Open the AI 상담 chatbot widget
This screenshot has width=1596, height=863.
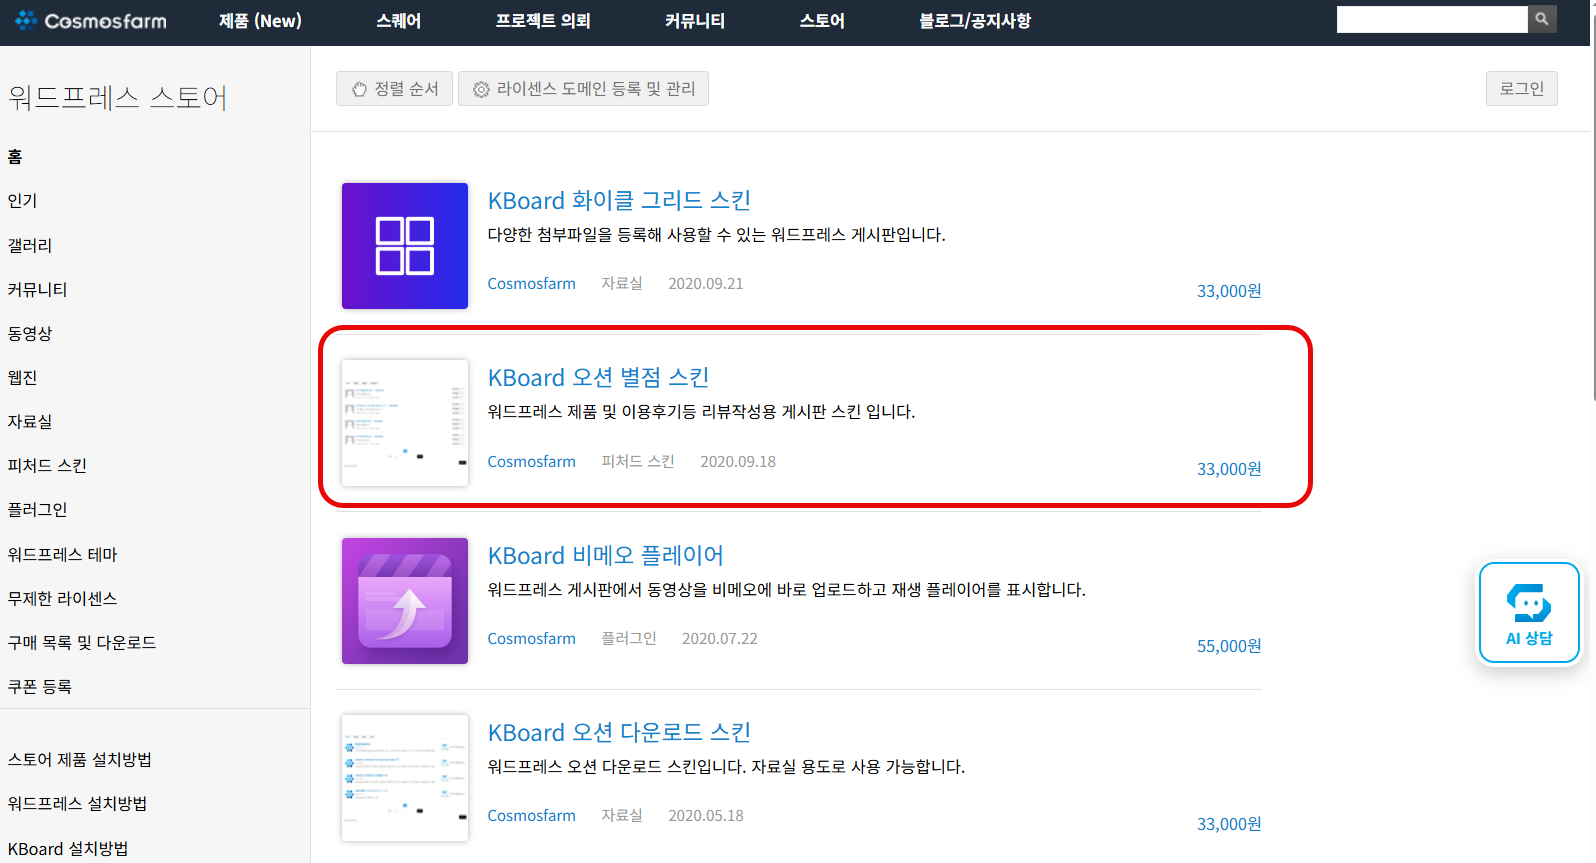[1529, 613]
